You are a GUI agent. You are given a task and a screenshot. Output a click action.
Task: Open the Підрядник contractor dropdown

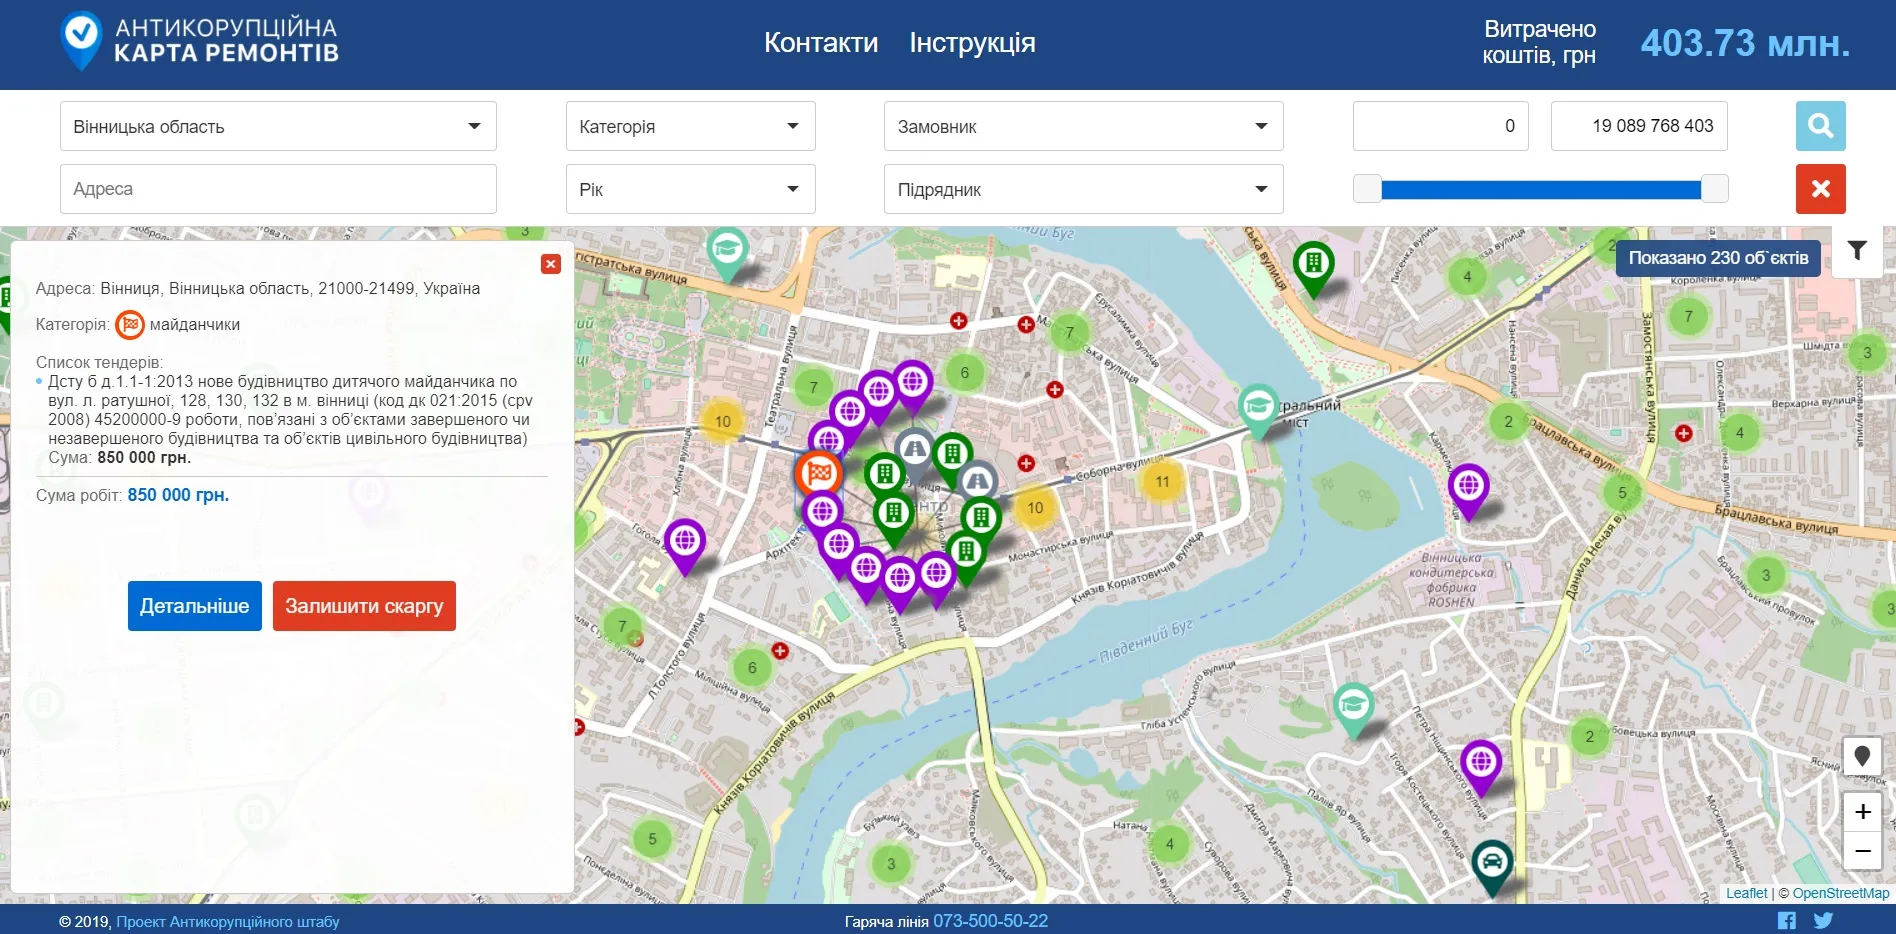pos(1083,189)
